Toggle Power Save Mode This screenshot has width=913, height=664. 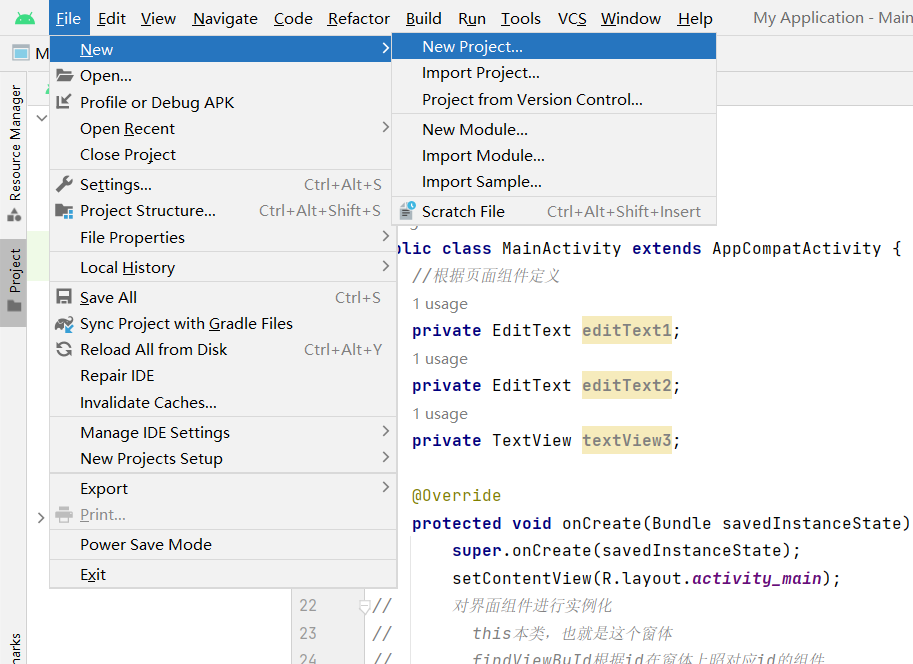point(146,545)
